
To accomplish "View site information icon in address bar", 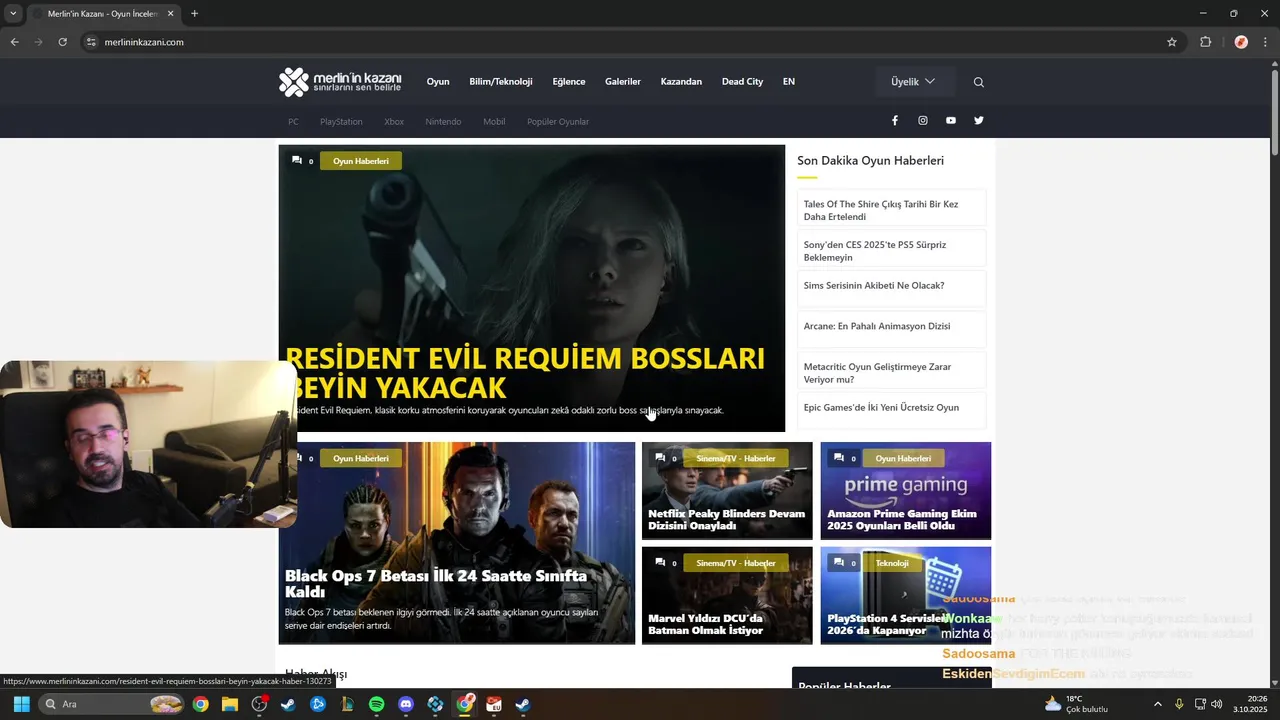I will tap(91, 42).
